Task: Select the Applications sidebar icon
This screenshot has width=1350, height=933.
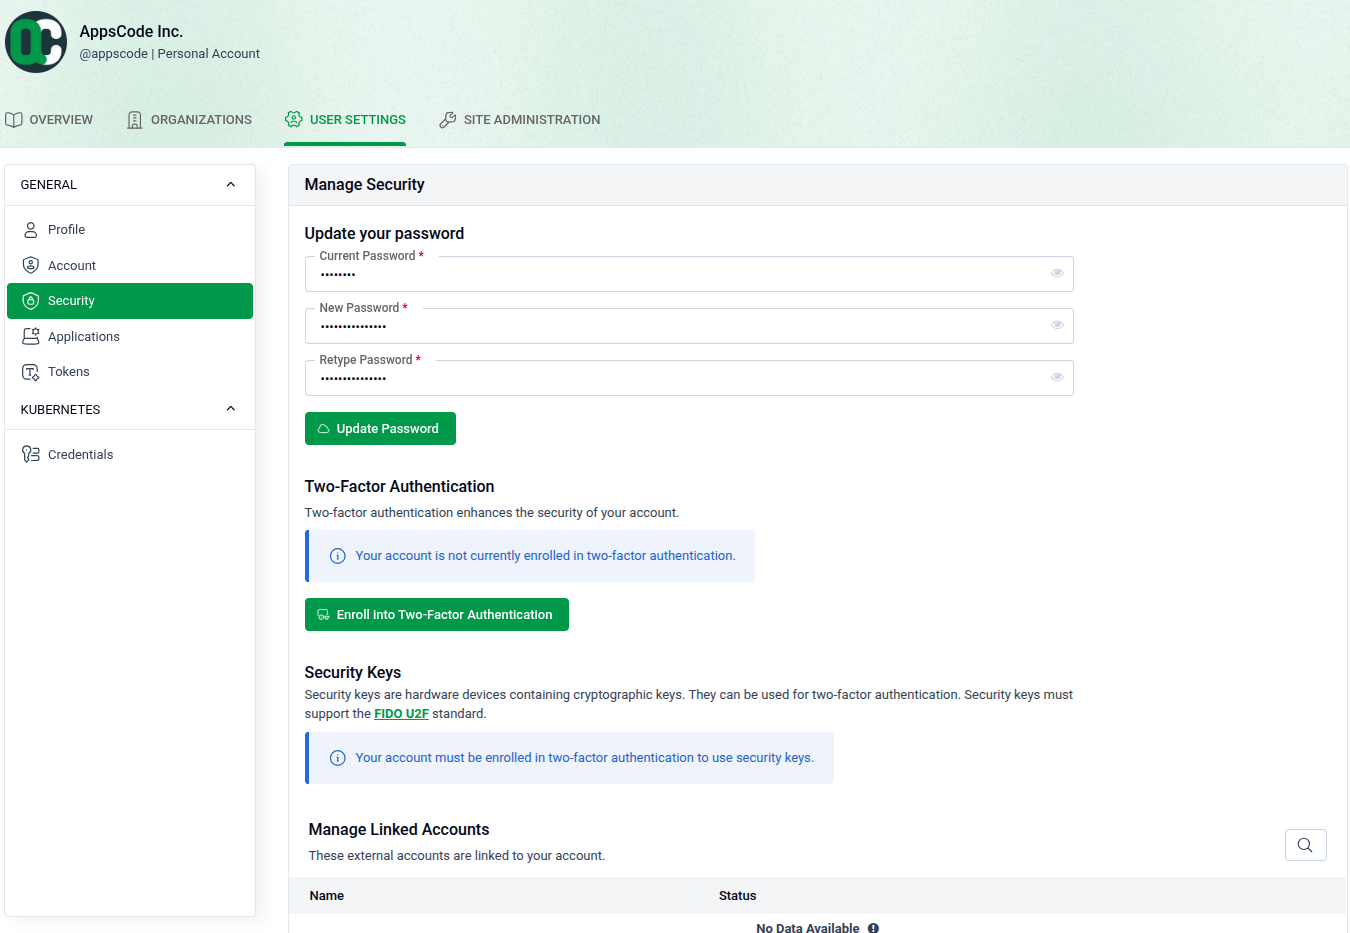Action: tap(31, 336)
